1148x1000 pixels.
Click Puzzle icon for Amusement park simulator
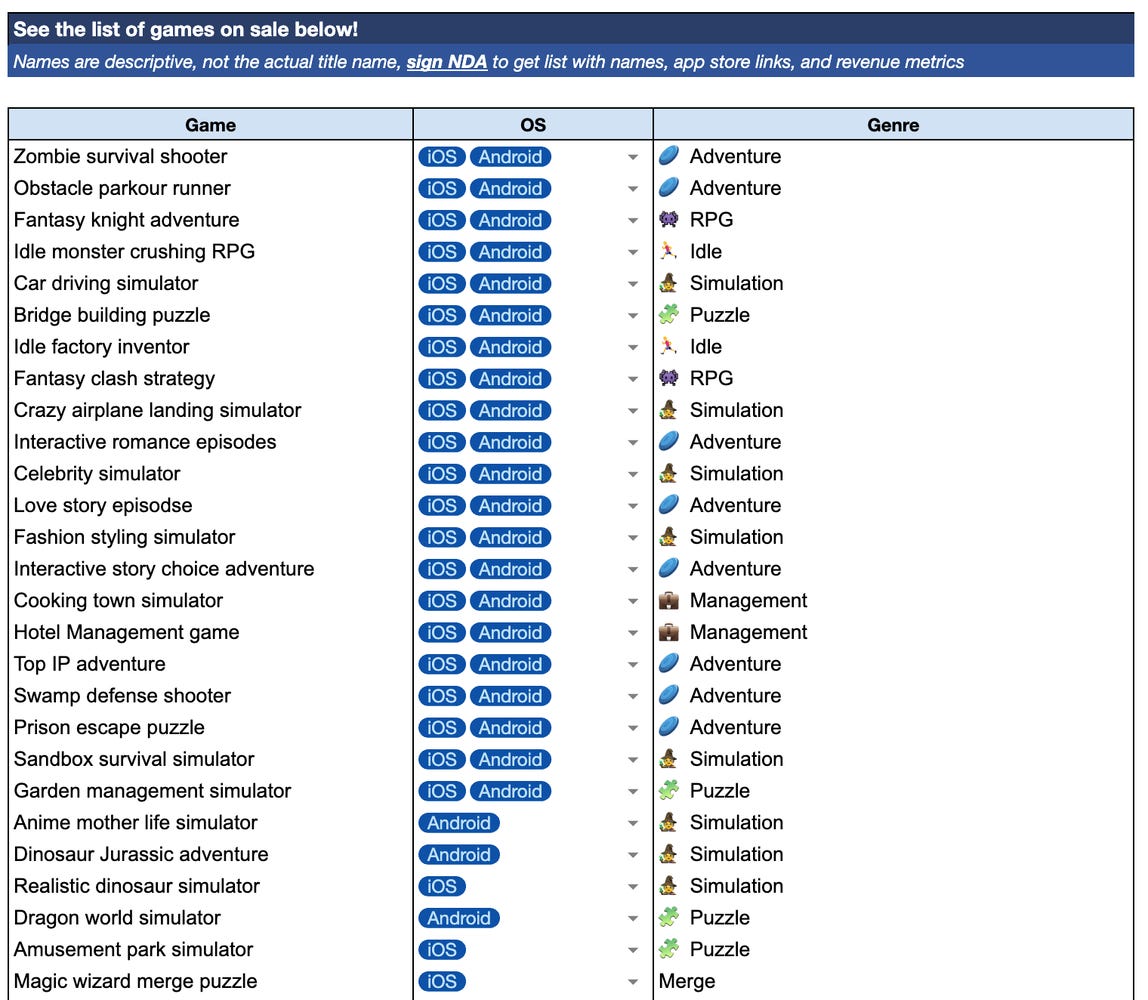click(x=668, y=949)
